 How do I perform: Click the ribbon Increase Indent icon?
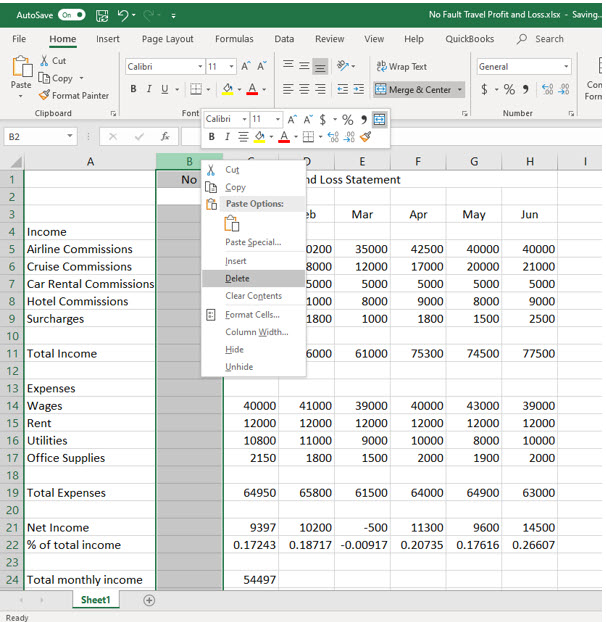tap(359, 89)
